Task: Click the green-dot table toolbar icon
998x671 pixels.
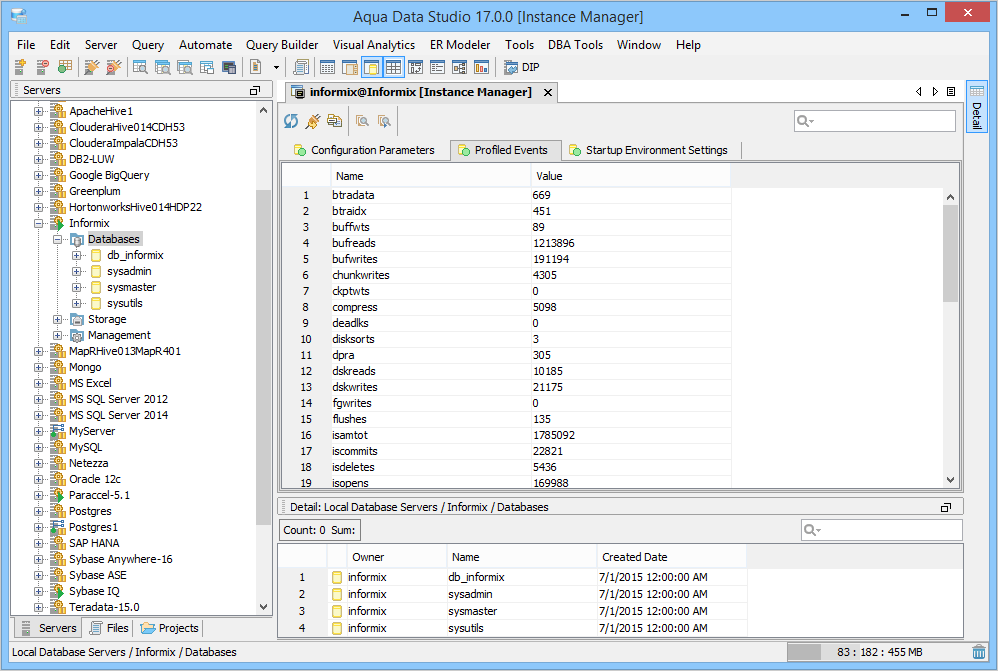Action: [x=64, y=67]
